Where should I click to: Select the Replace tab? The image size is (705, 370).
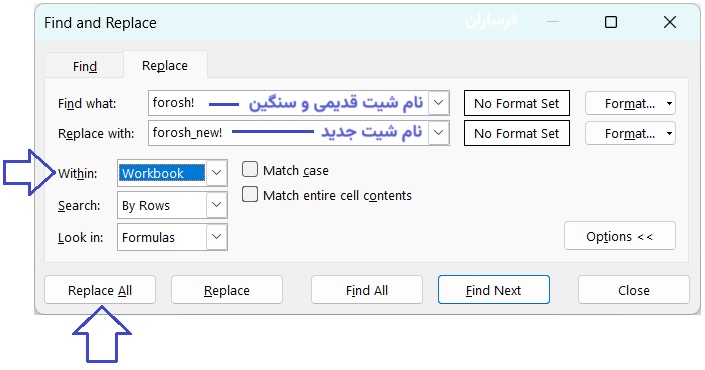tap(165, 65)
